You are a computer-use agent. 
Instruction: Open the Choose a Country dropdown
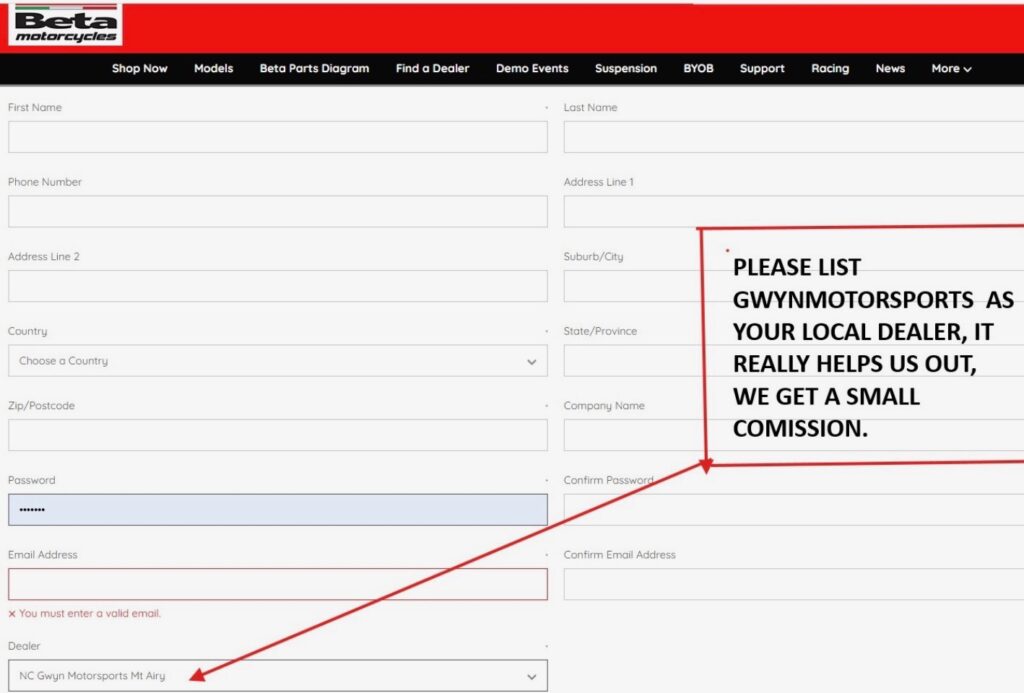[277, 361]
